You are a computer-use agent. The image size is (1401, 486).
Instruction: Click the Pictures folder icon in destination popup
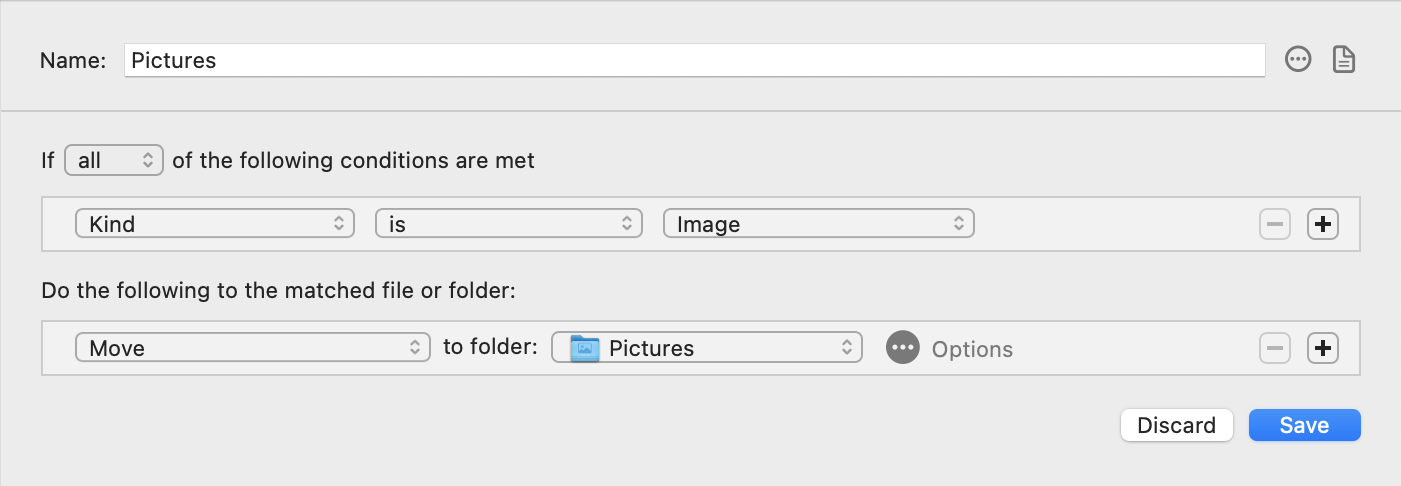pyautogui.click(x=584, y=348)
